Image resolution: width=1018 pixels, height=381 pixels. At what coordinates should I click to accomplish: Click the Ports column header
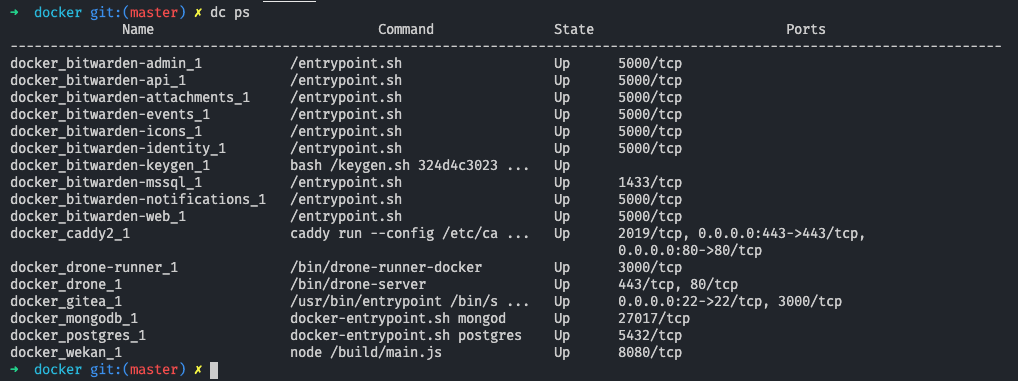[806, 30]
